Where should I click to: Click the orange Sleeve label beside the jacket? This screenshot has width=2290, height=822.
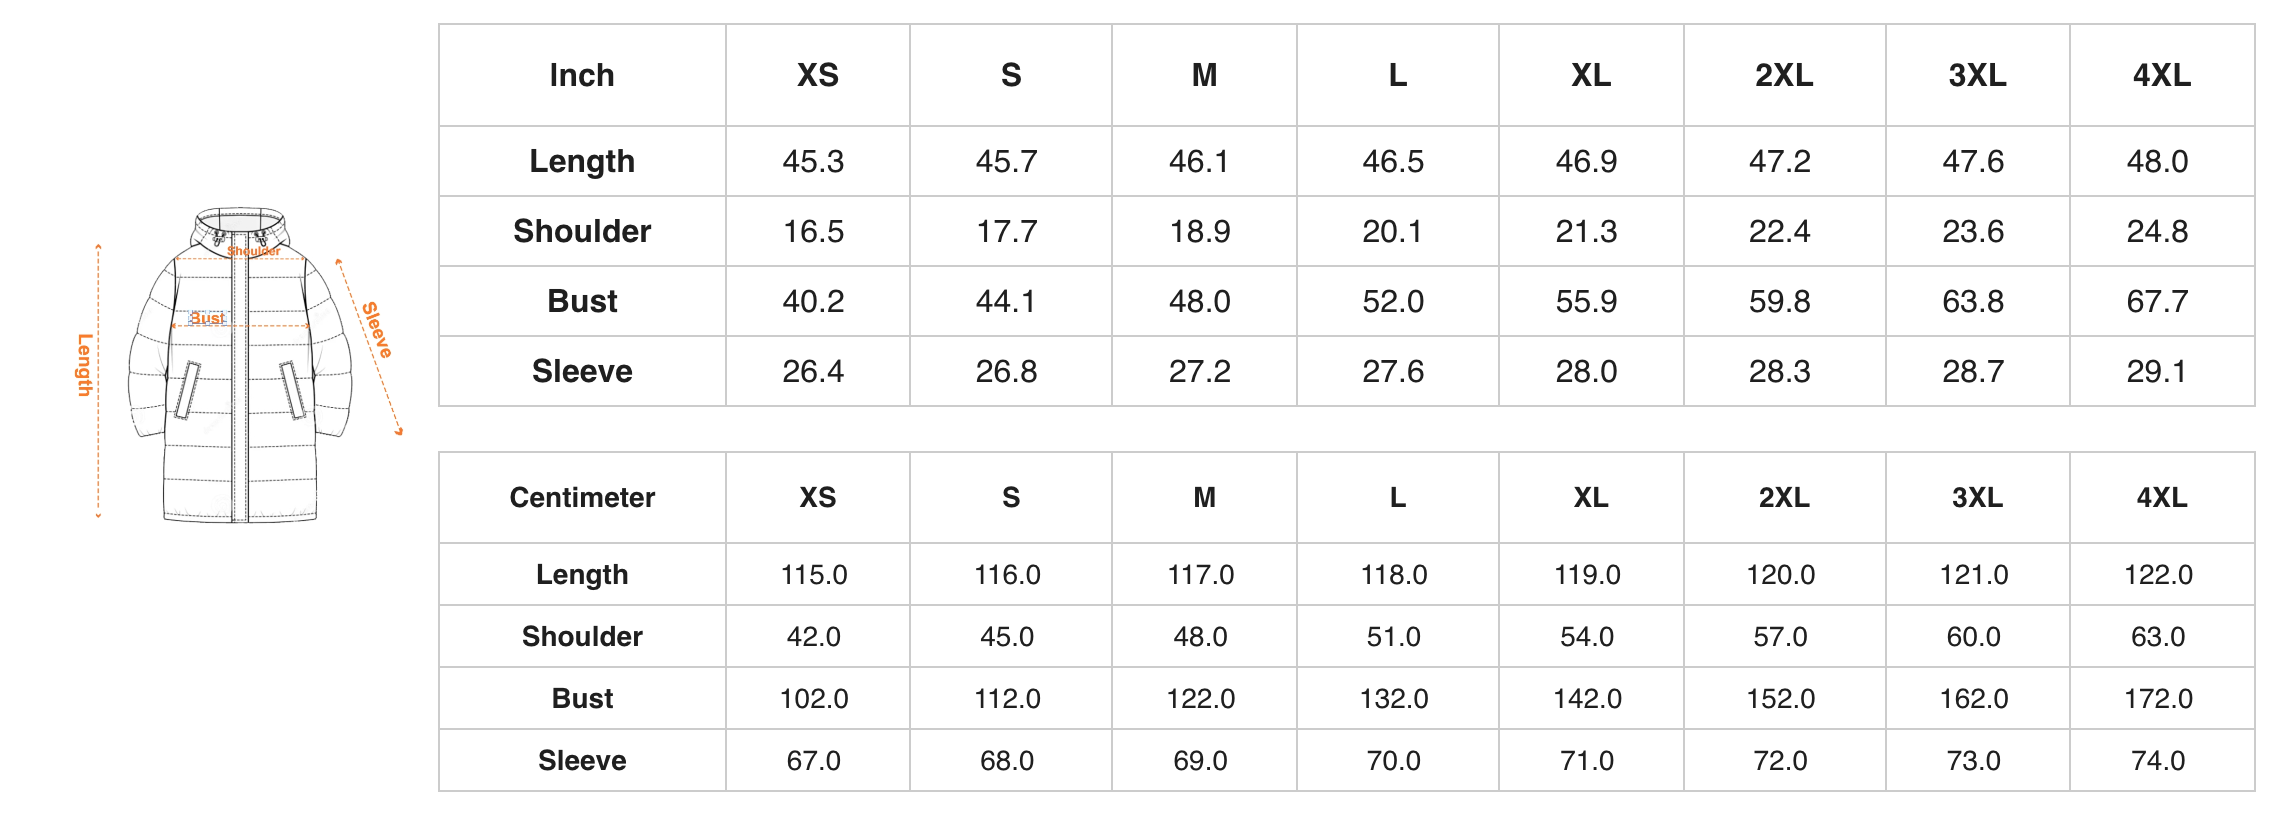[x=377, y=330]
